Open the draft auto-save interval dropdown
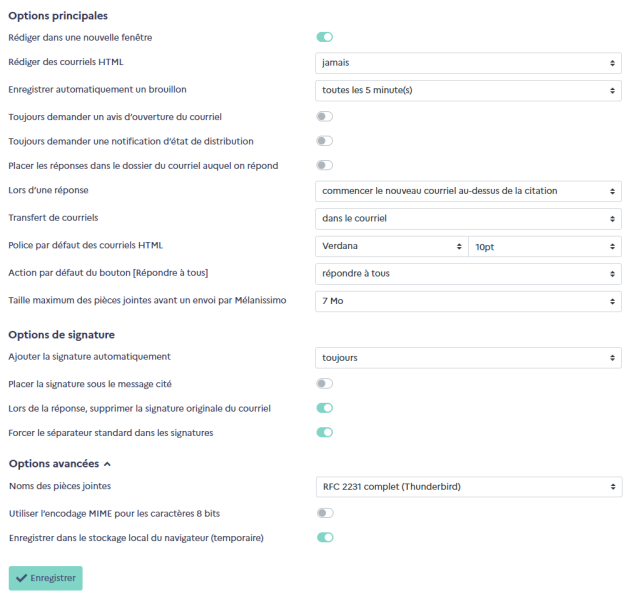630x593 pixels. pyautogui.click(x=468, y=90)
